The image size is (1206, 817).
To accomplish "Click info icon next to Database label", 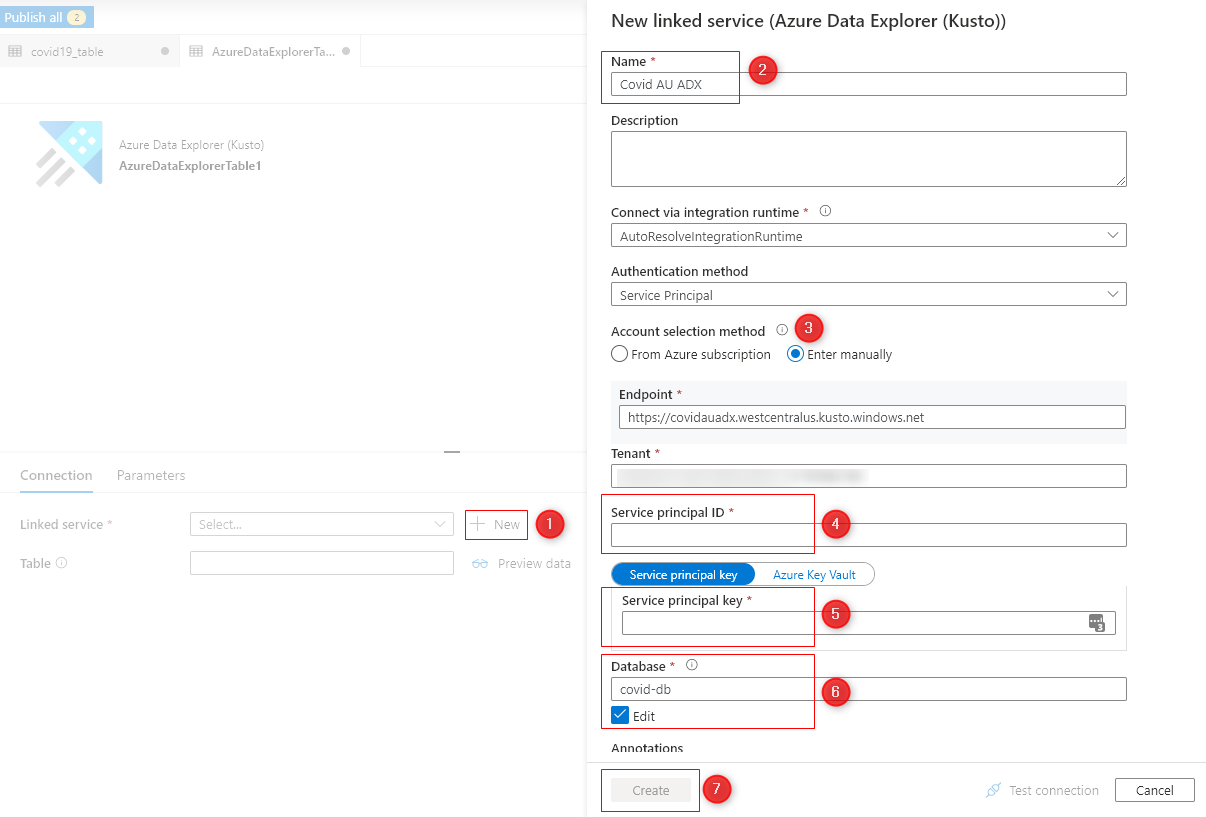I will coord(691,665).
